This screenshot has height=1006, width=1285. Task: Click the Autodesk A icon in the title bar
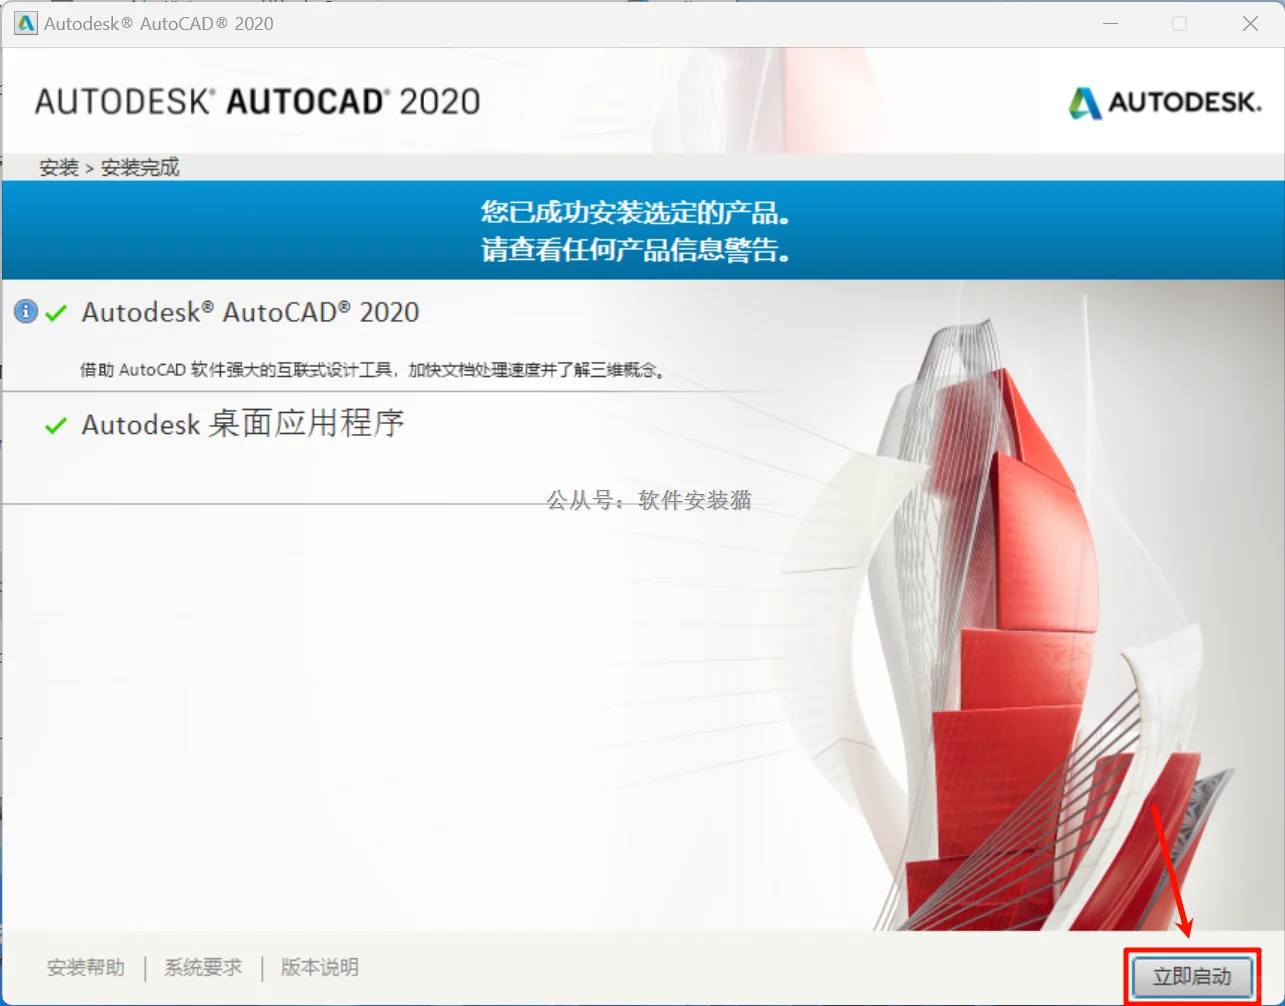(x=25, y=23)
